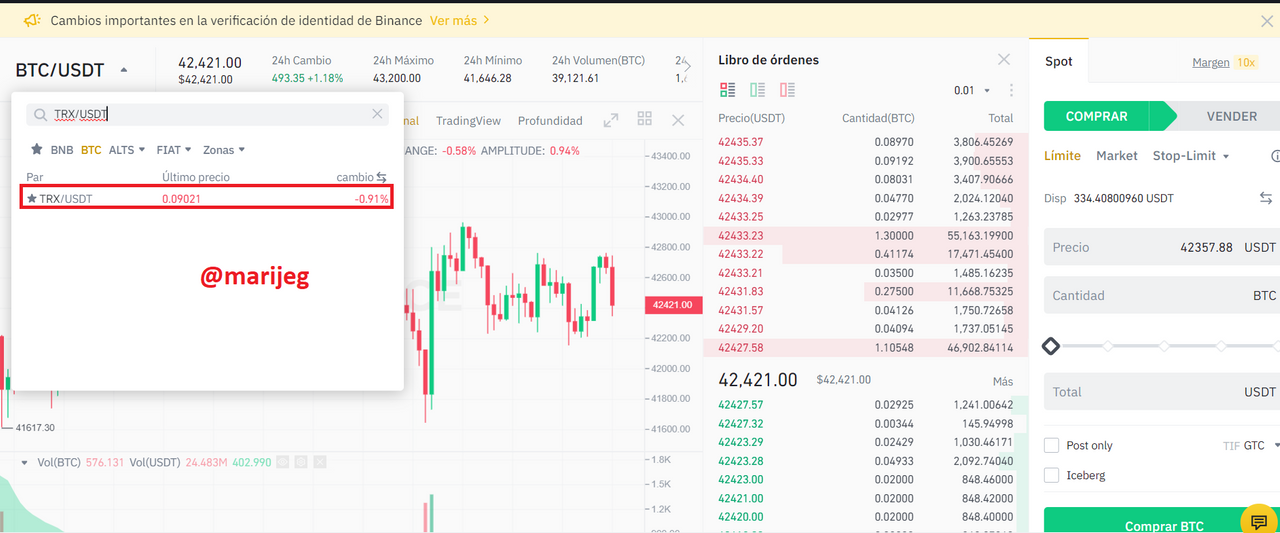Screen dimensions: 1280x533
Task: Click buy order at price 42427.57
Action: [x=866, y=405]
